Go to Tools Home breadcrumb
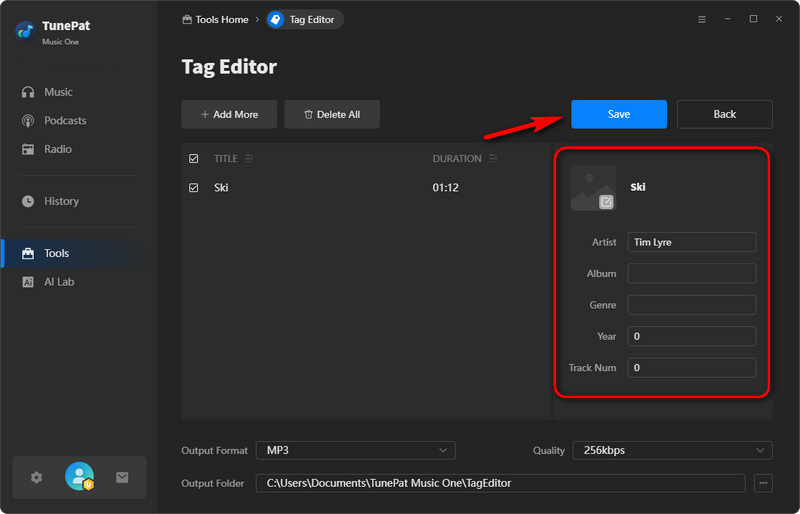Screen dimensions: 800x514 215,19
